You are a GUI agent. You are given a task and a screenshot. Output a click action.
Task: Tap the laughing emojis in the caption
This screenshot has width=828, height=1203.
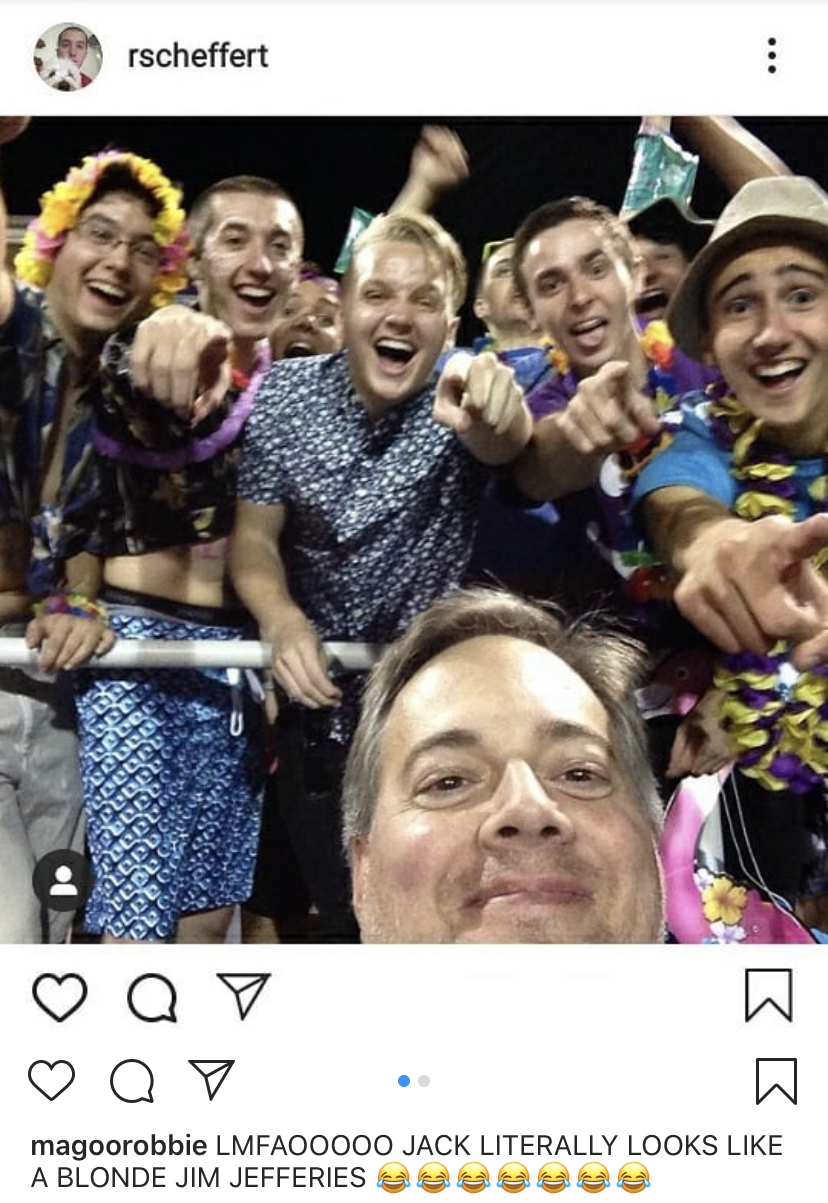(x=513, y=1178)
